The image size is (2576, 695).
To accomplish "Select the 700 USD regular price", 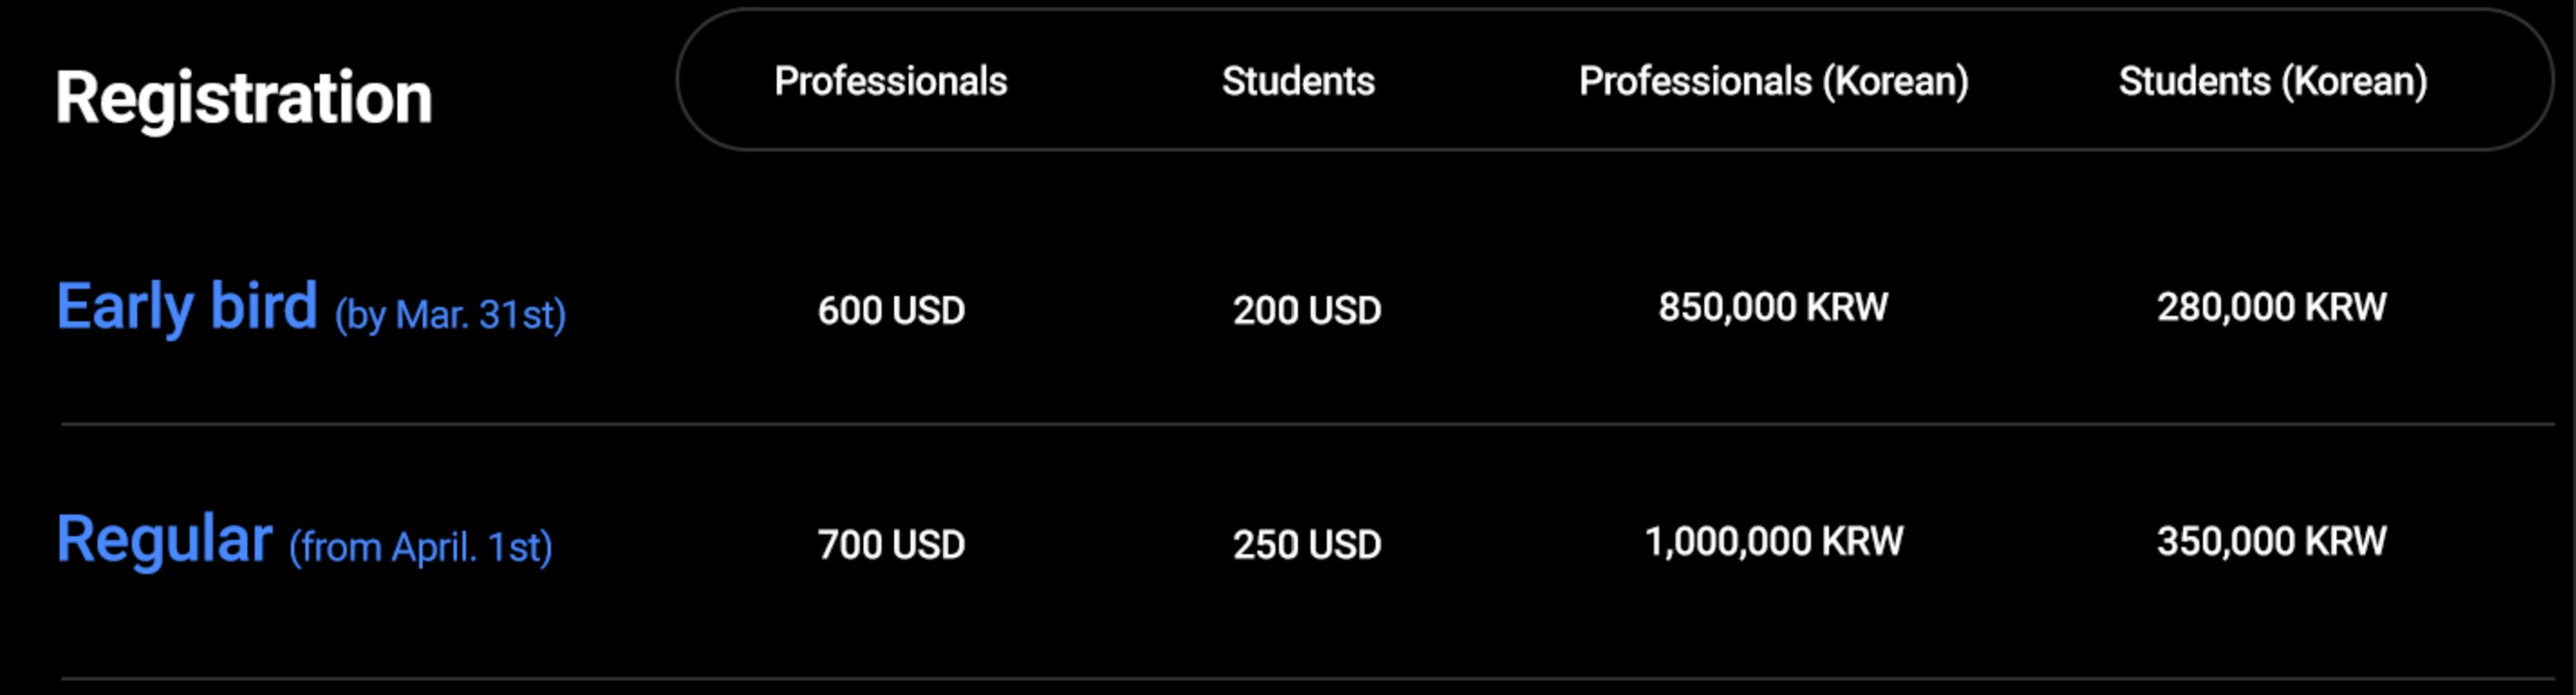I will point(891,544).
